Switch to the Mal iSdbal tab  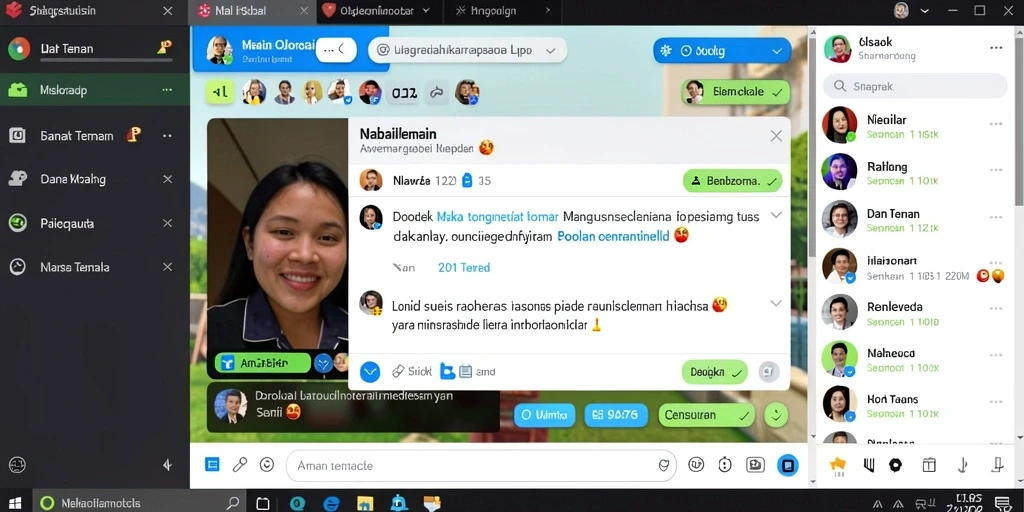[253, 10]
